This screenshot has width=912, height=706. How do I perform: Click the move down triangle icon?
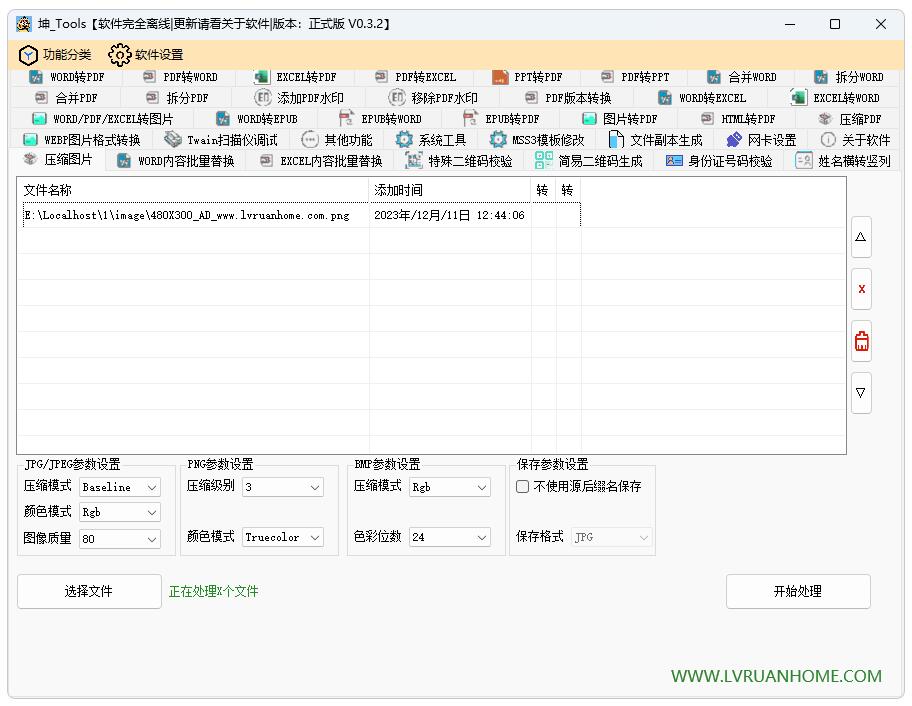click(x=861, y=393)
